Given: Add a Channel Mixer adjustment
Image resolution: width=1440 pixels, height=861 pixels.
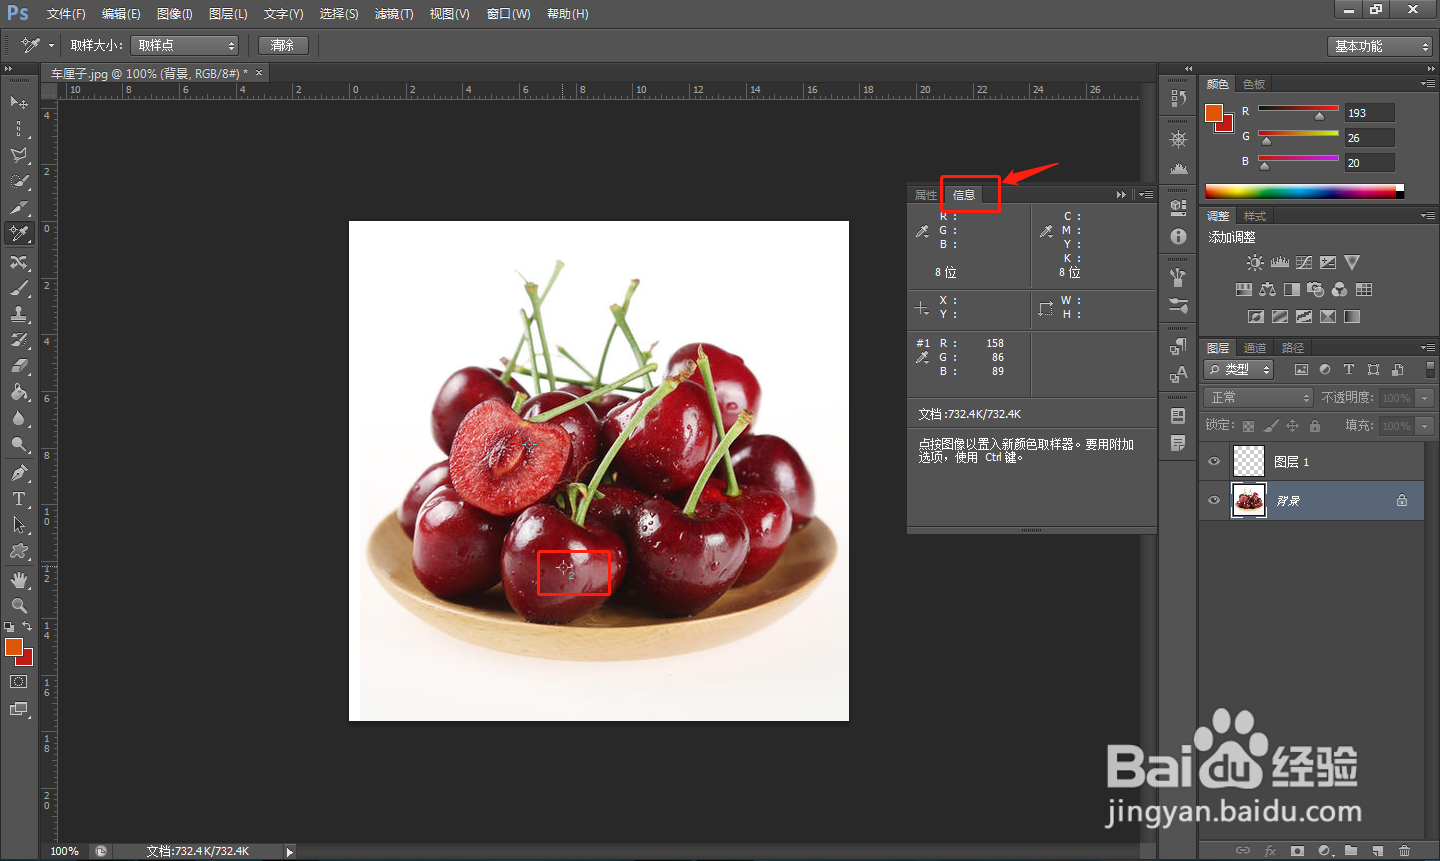Looking at the screenshot, I should tap(1340, 290).
